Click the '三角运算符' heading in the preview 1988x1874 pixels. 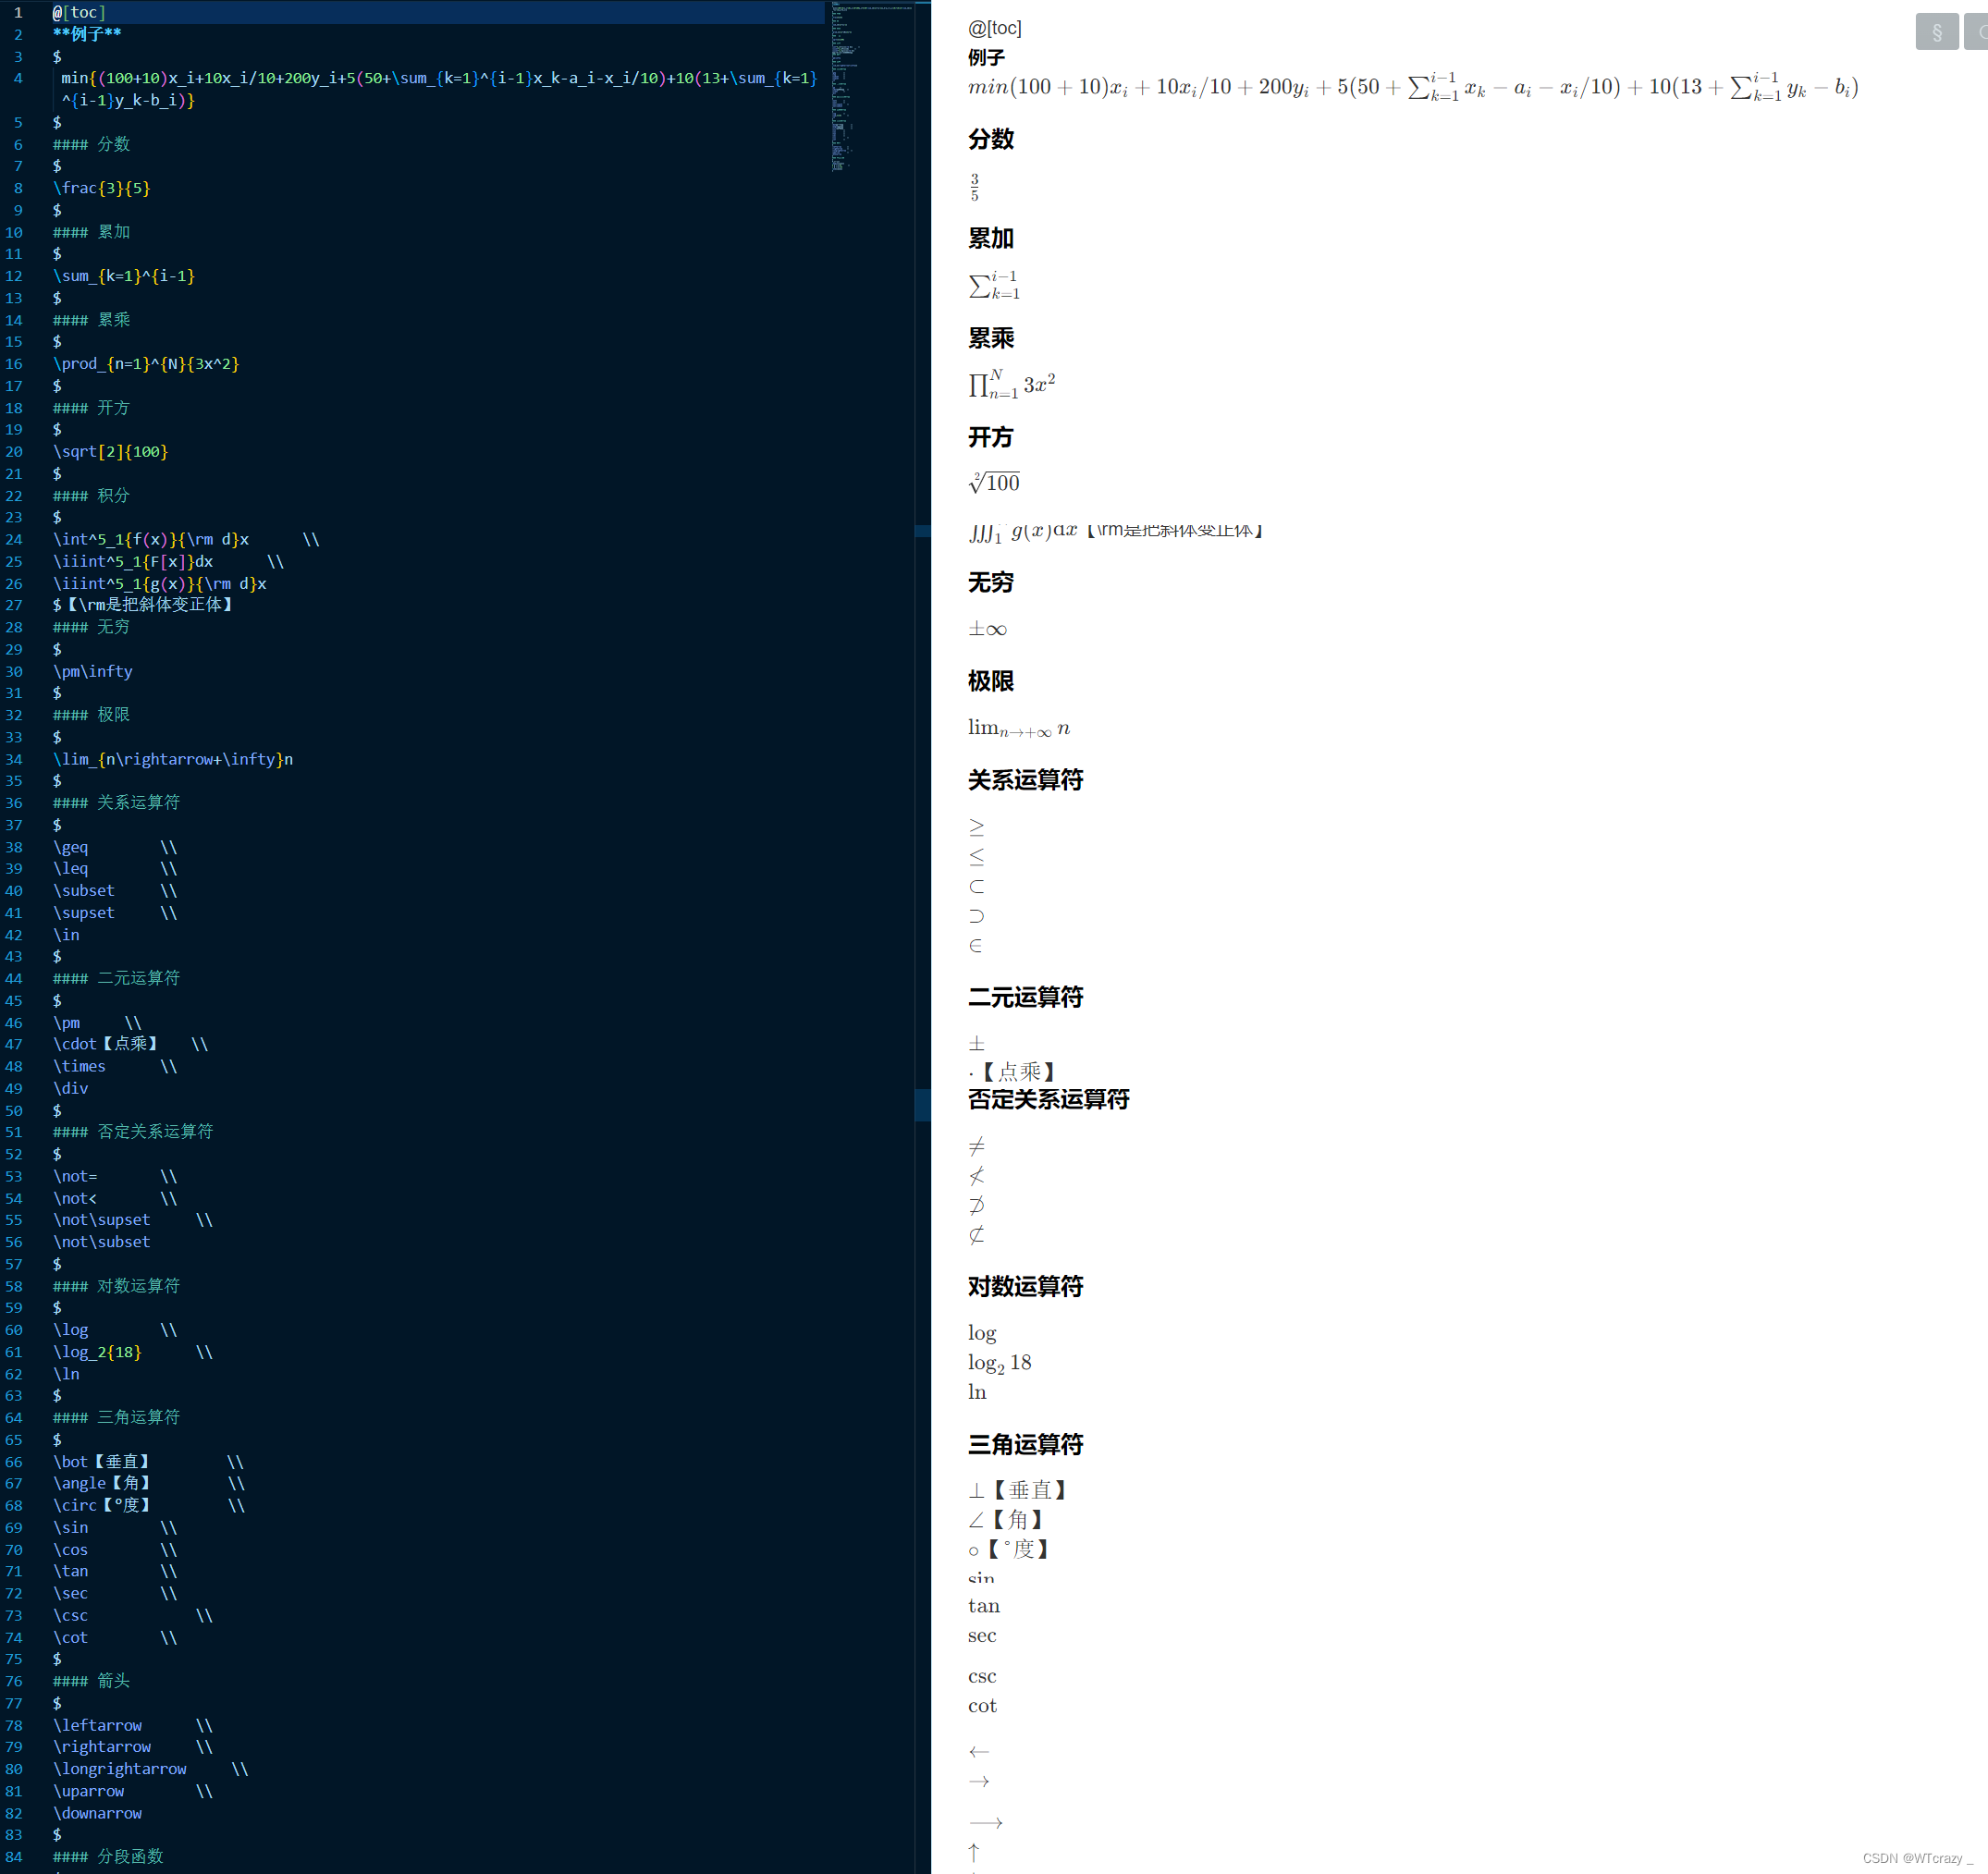[x=1026, y=1444]
